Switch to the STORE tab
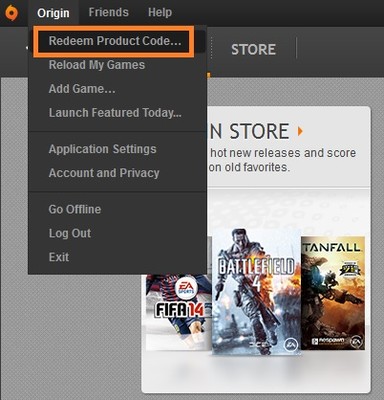 pyautogui.click(x=254, y=50)
